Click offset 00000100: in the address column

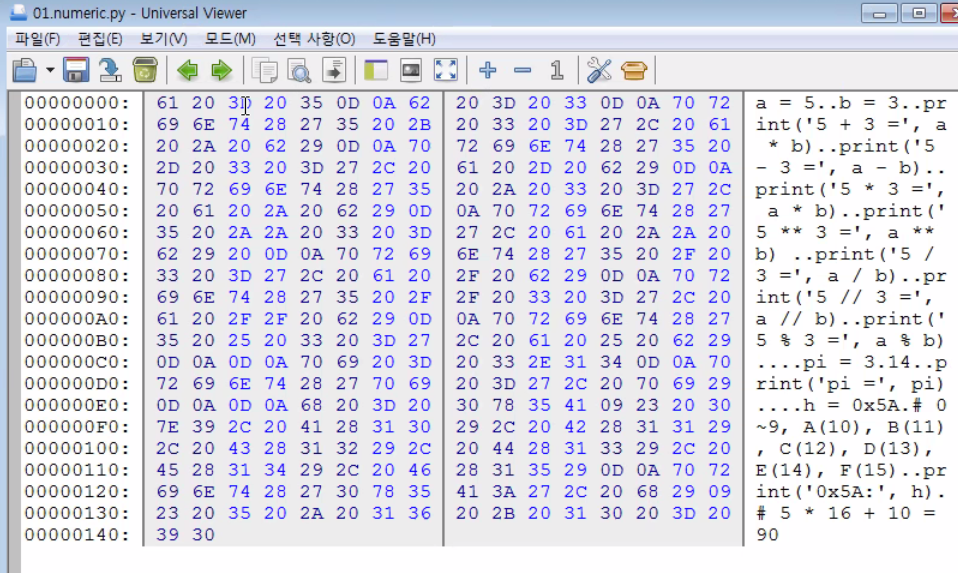(77, 448)
